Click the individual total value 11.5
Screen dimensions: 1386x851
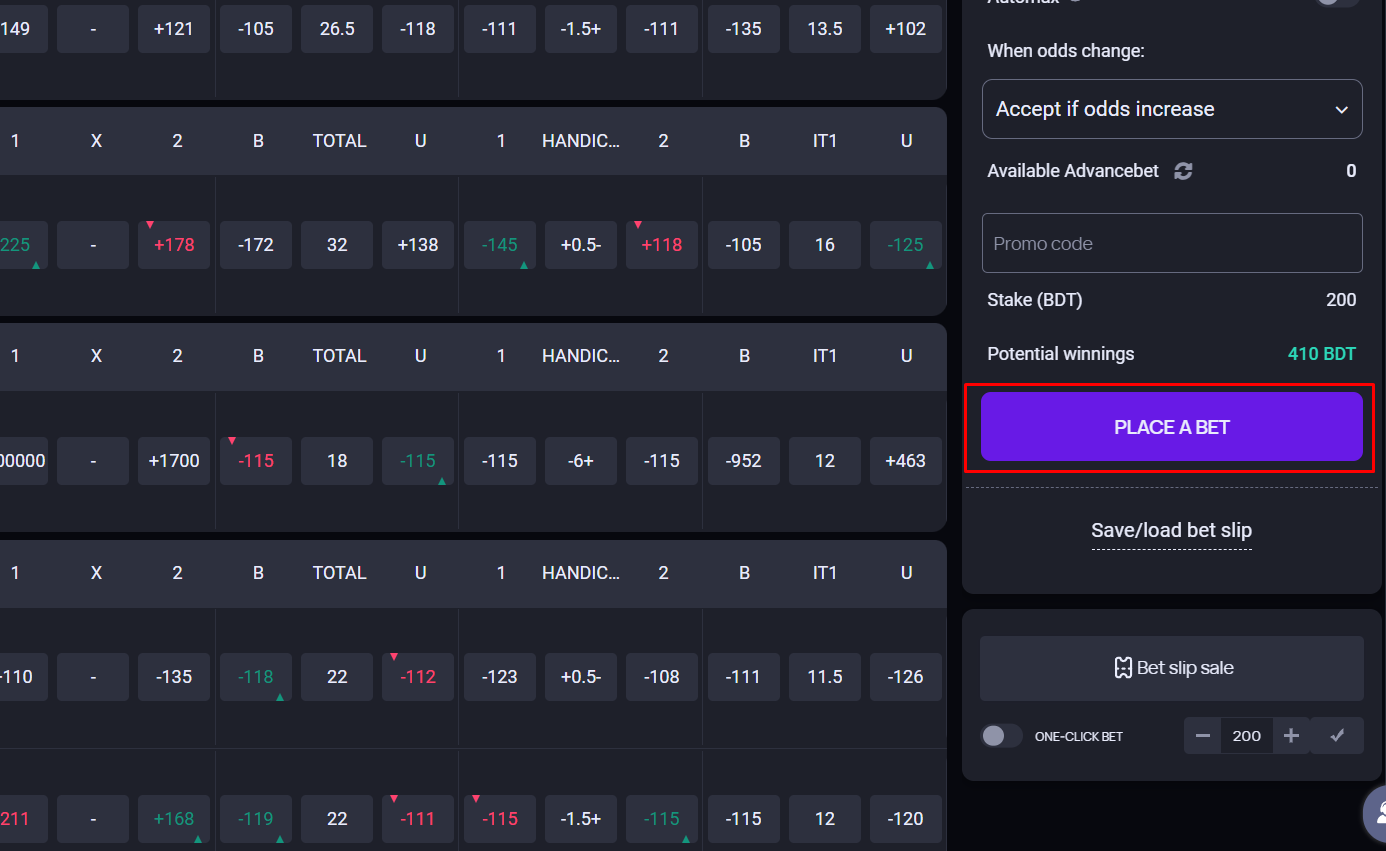click(825, 677)
